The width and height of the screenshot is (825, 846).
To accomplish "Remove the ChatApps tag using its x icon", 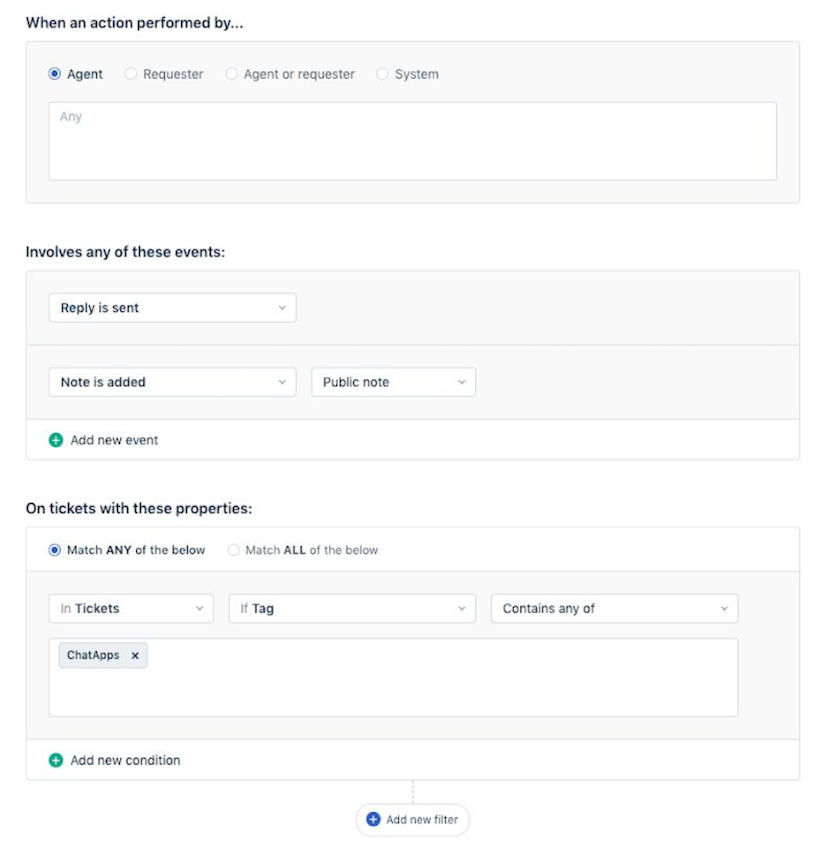I will [x=135, y=655].
